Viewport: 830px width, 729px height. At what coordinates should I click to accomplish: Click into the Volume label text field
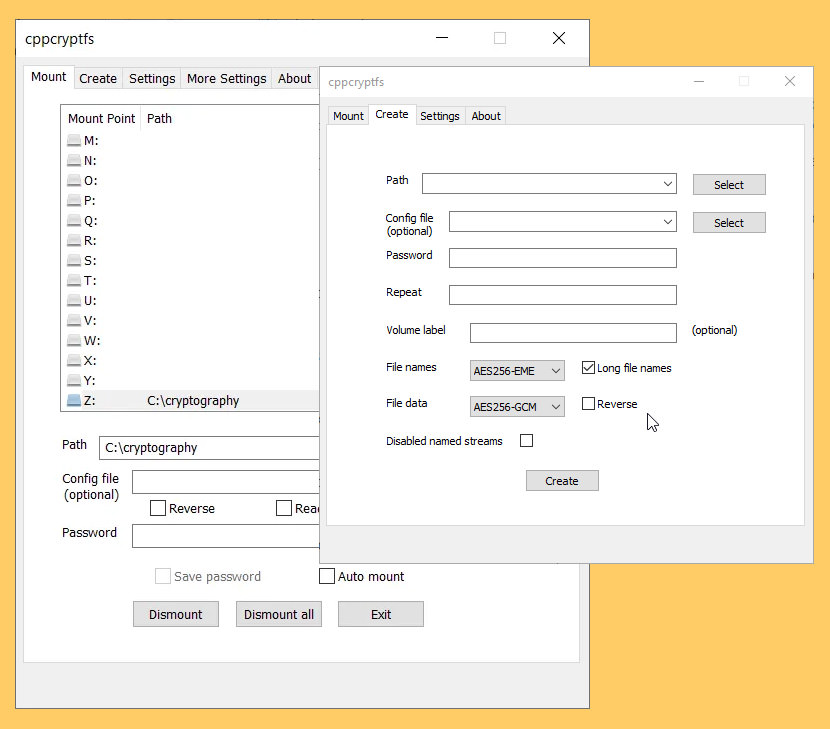tap(573, 333)
